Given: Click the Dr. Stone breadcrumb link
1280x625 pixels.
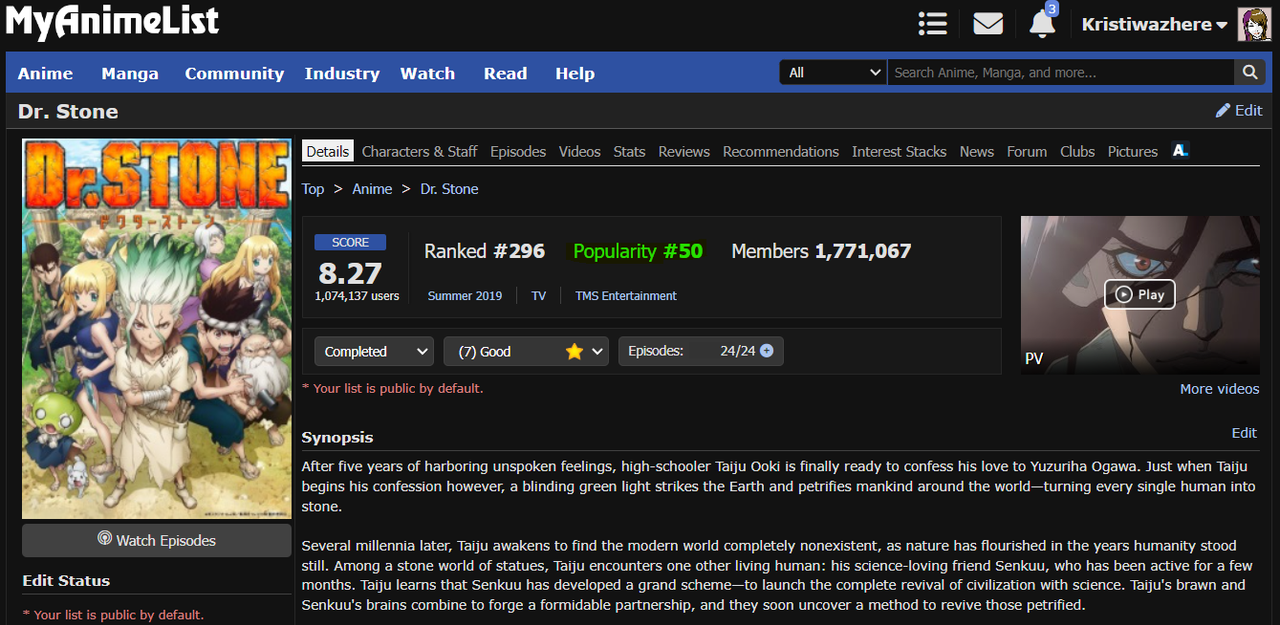Looking at the screenshot, I should coord(449,188).
